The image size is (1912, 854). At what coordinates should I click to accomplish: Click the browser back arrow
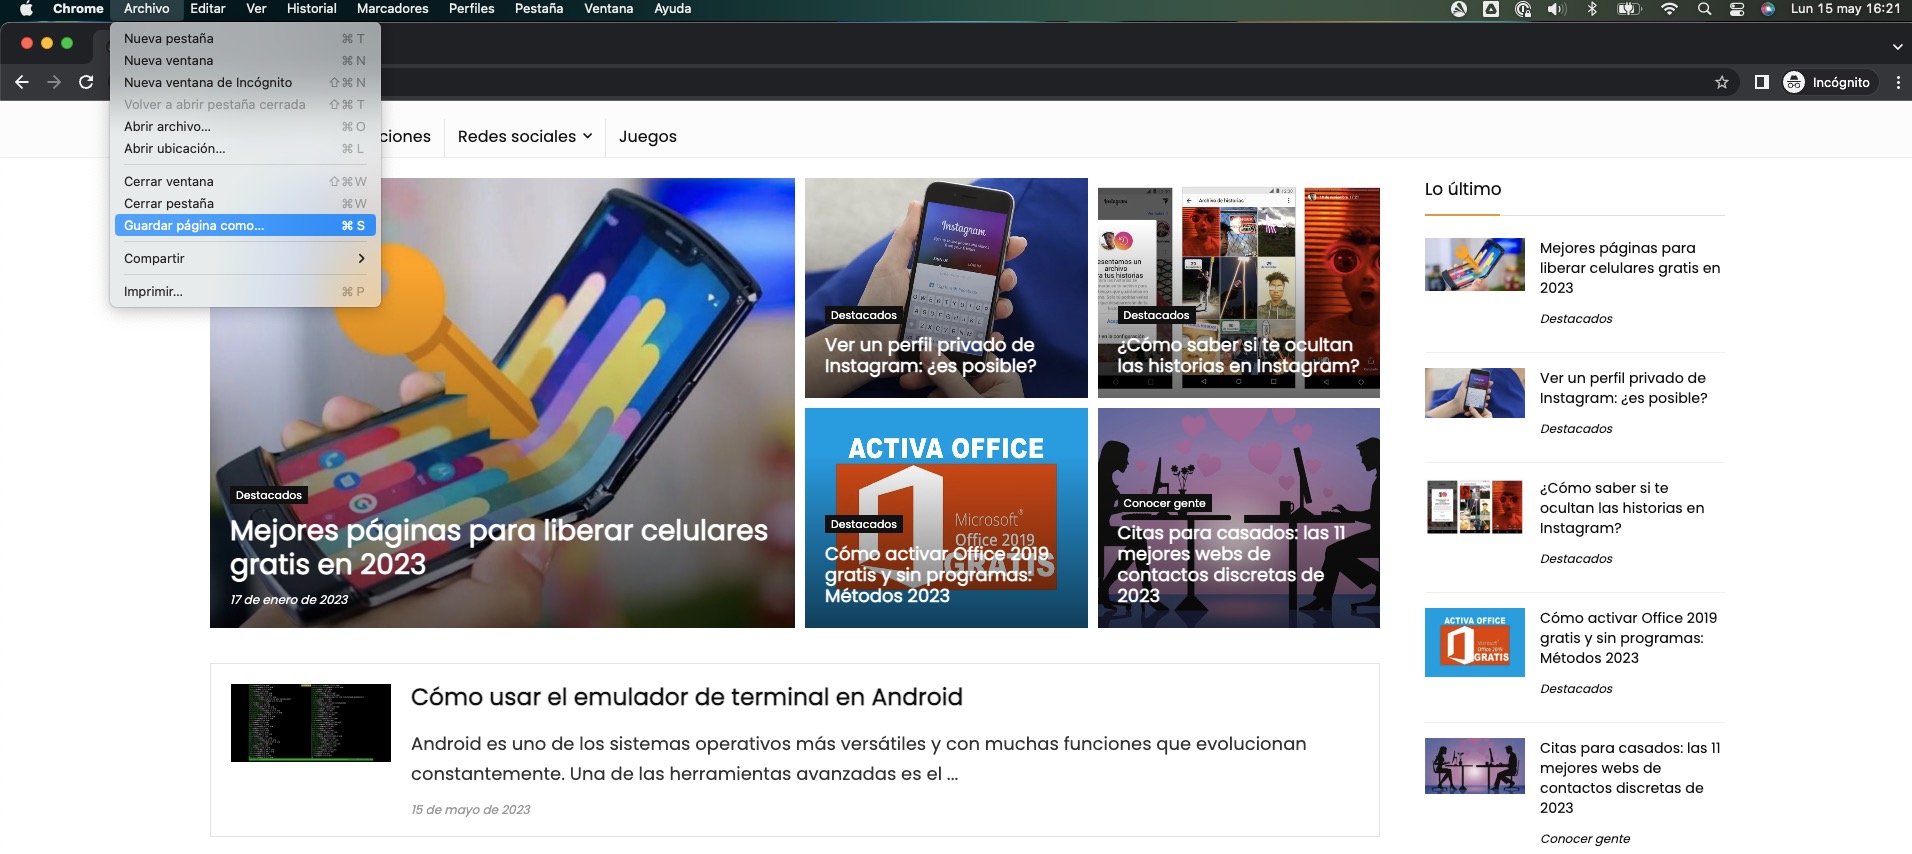pos(22,82)
